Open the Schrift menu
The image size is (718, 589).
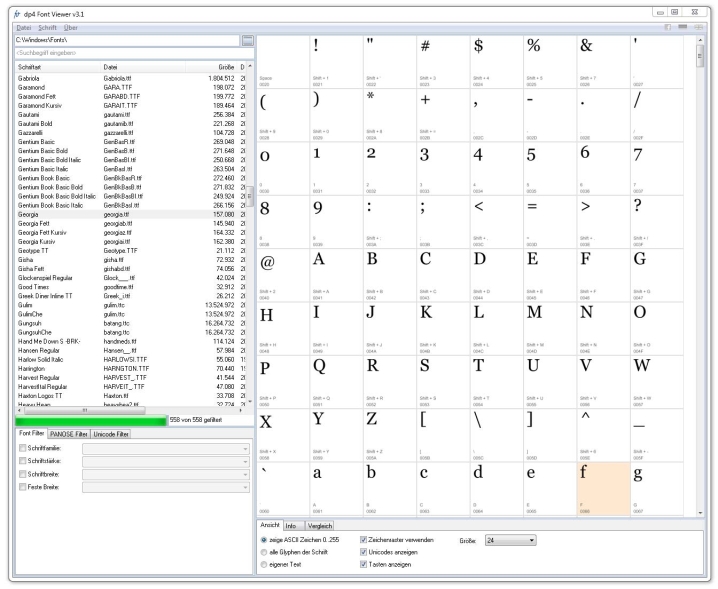[x=47, y=27]
